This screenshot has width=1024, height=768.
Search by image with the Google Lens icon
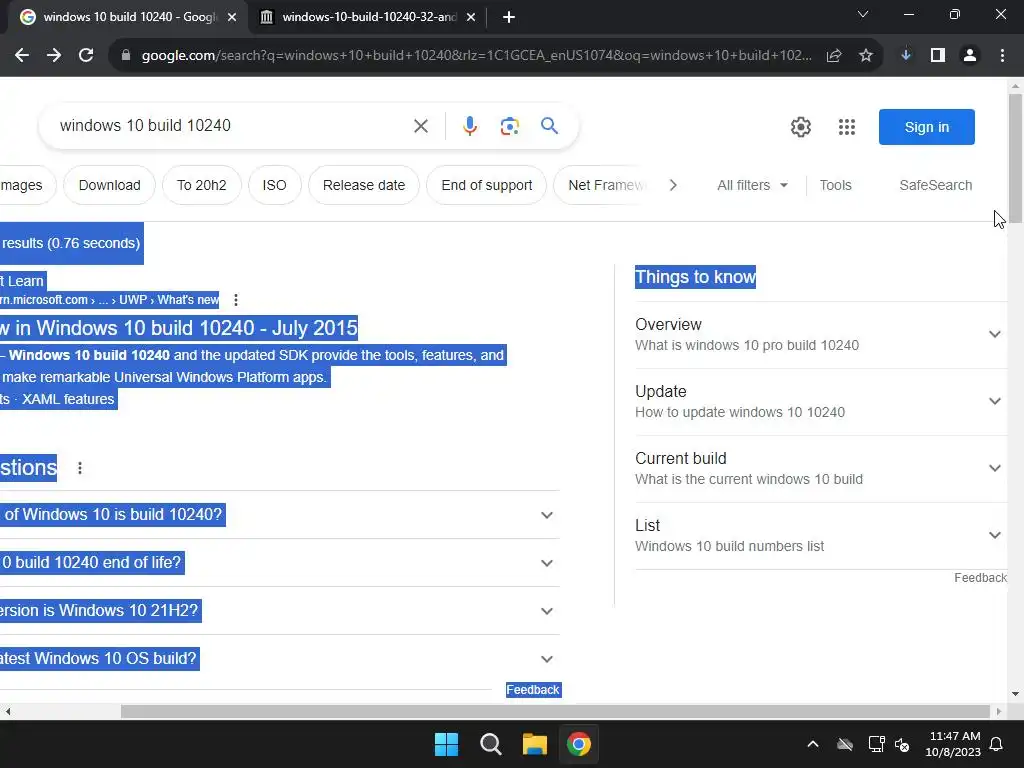tap(509, 126)
